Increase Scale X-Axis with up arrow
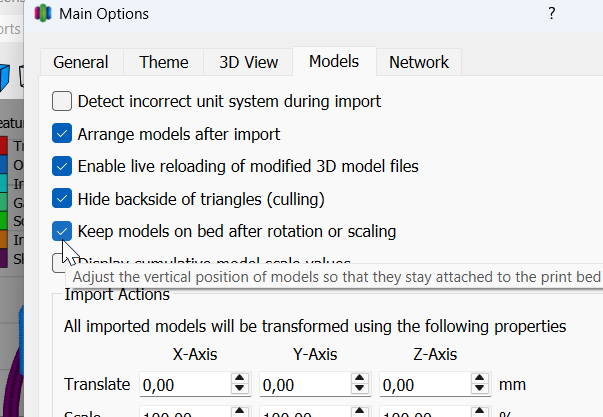This screenshot has width=603, height=417. (x=240, y=412)
